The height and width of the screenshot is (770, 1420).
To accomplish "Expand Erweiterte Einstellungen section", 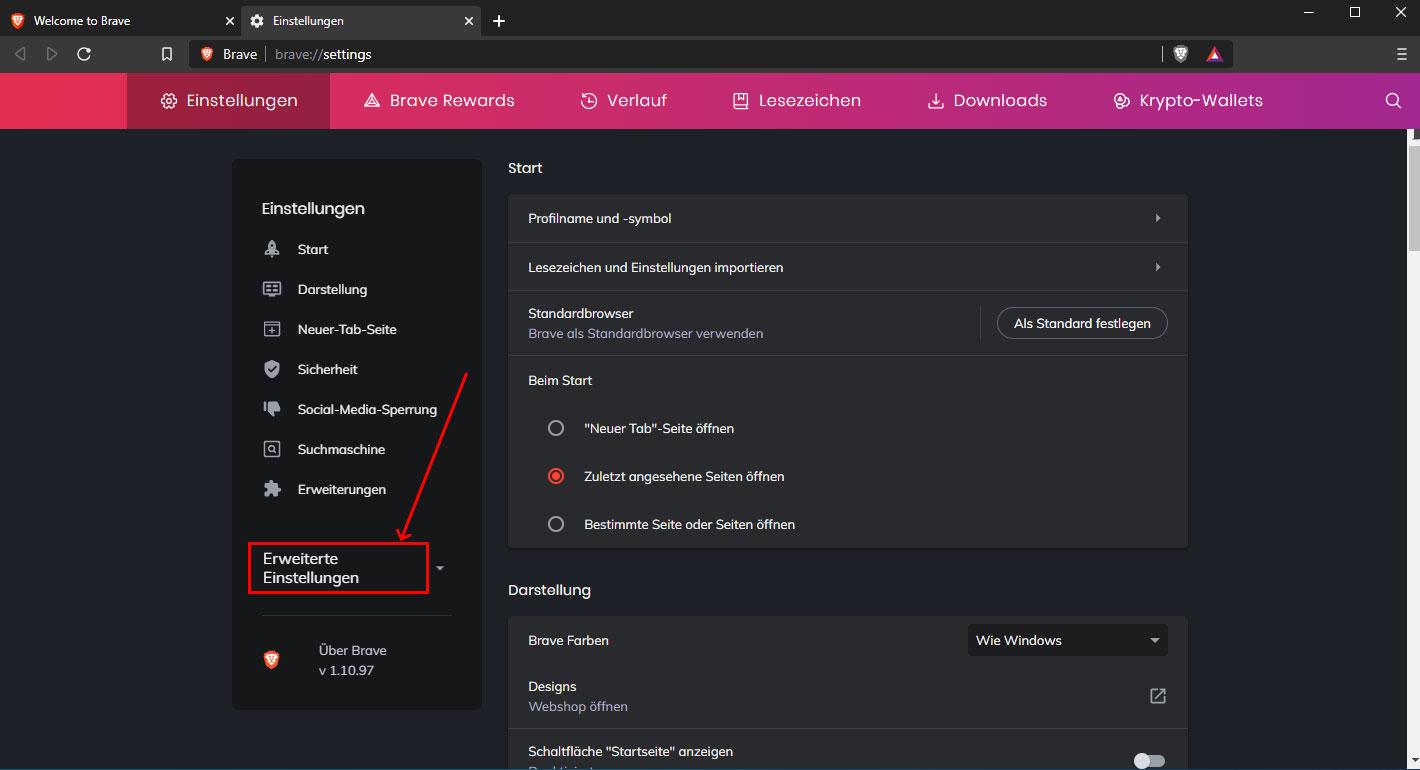I will point(340,568).
